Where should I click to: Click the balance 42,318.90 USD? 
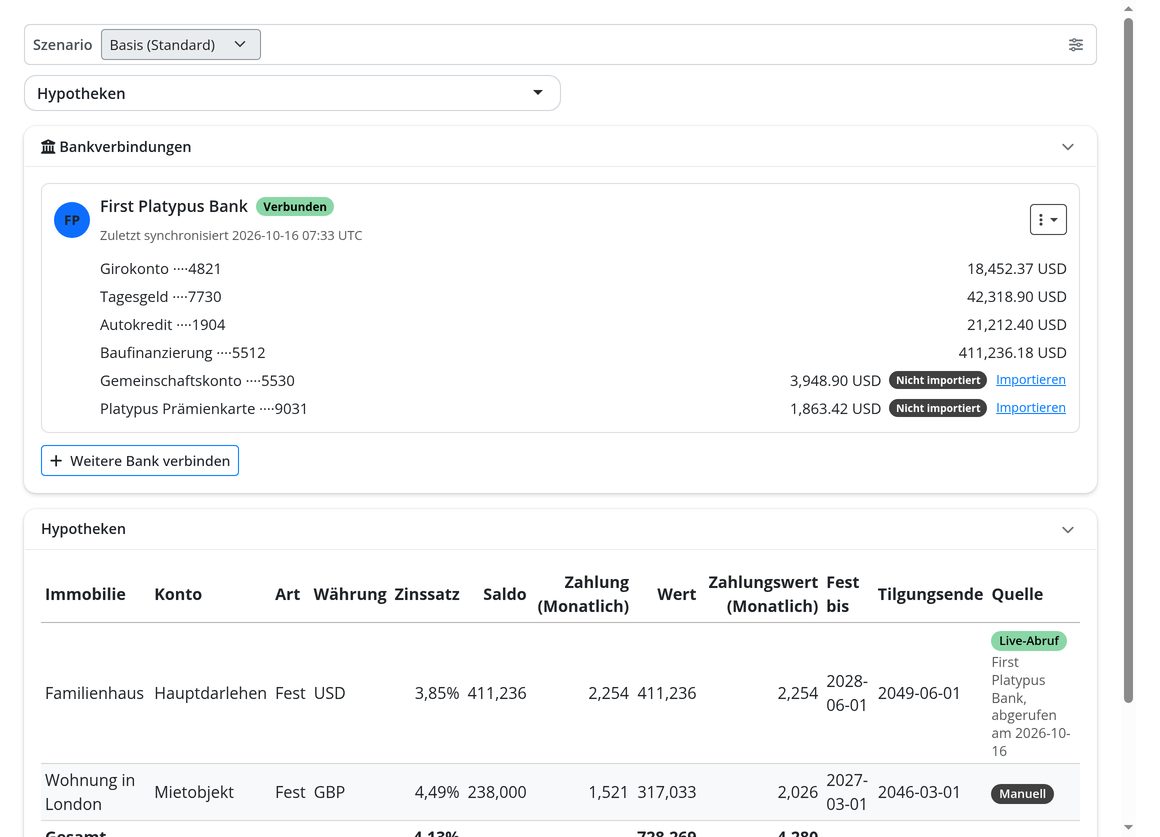[x=1016, y=297]
